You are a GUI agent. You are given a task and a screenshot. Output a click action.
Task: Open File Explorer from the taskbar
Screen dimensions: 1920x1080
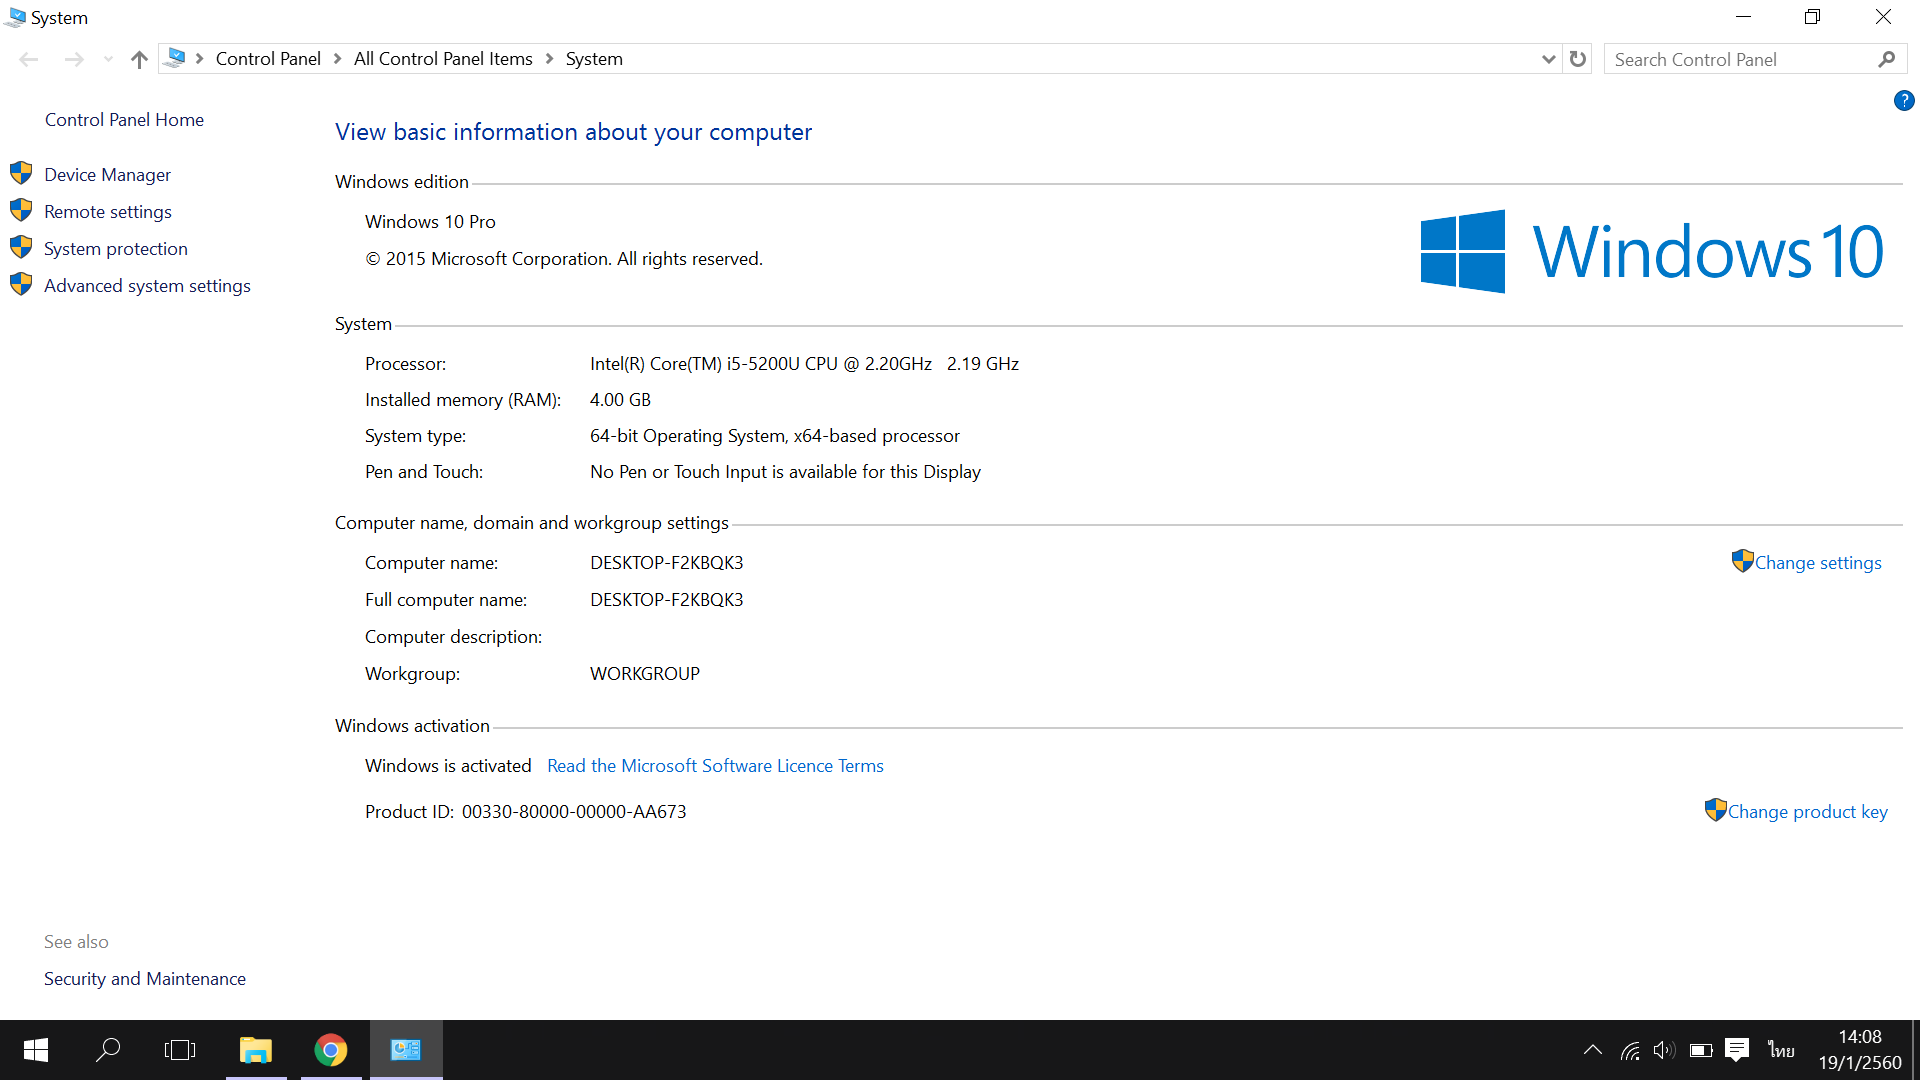tap(256, 1050)
